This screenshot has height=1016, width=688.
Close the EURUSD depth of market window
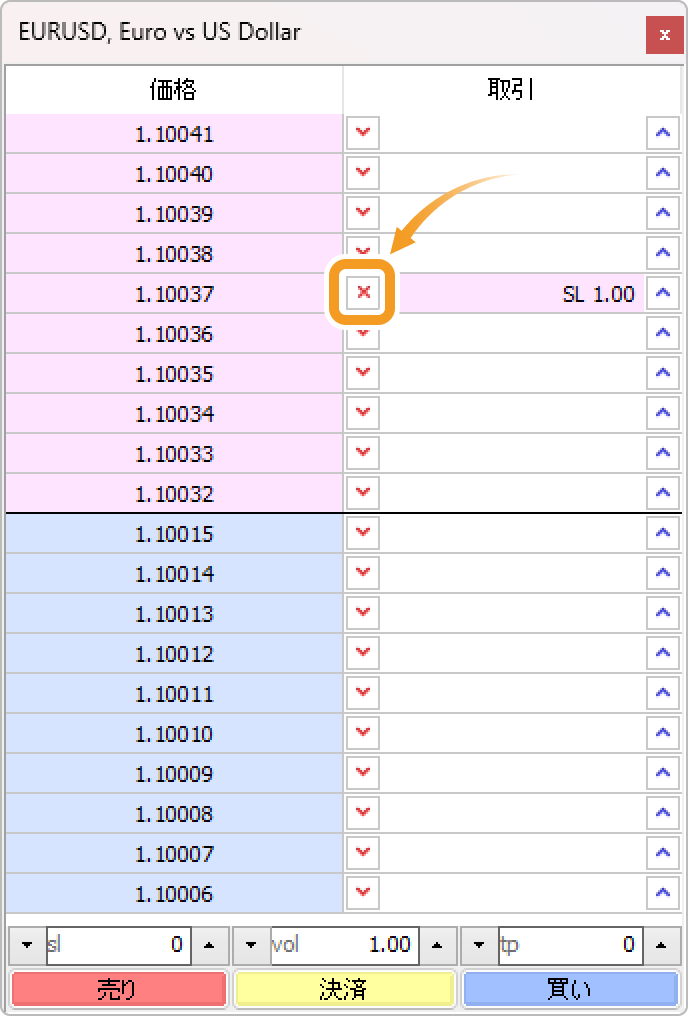664,35
